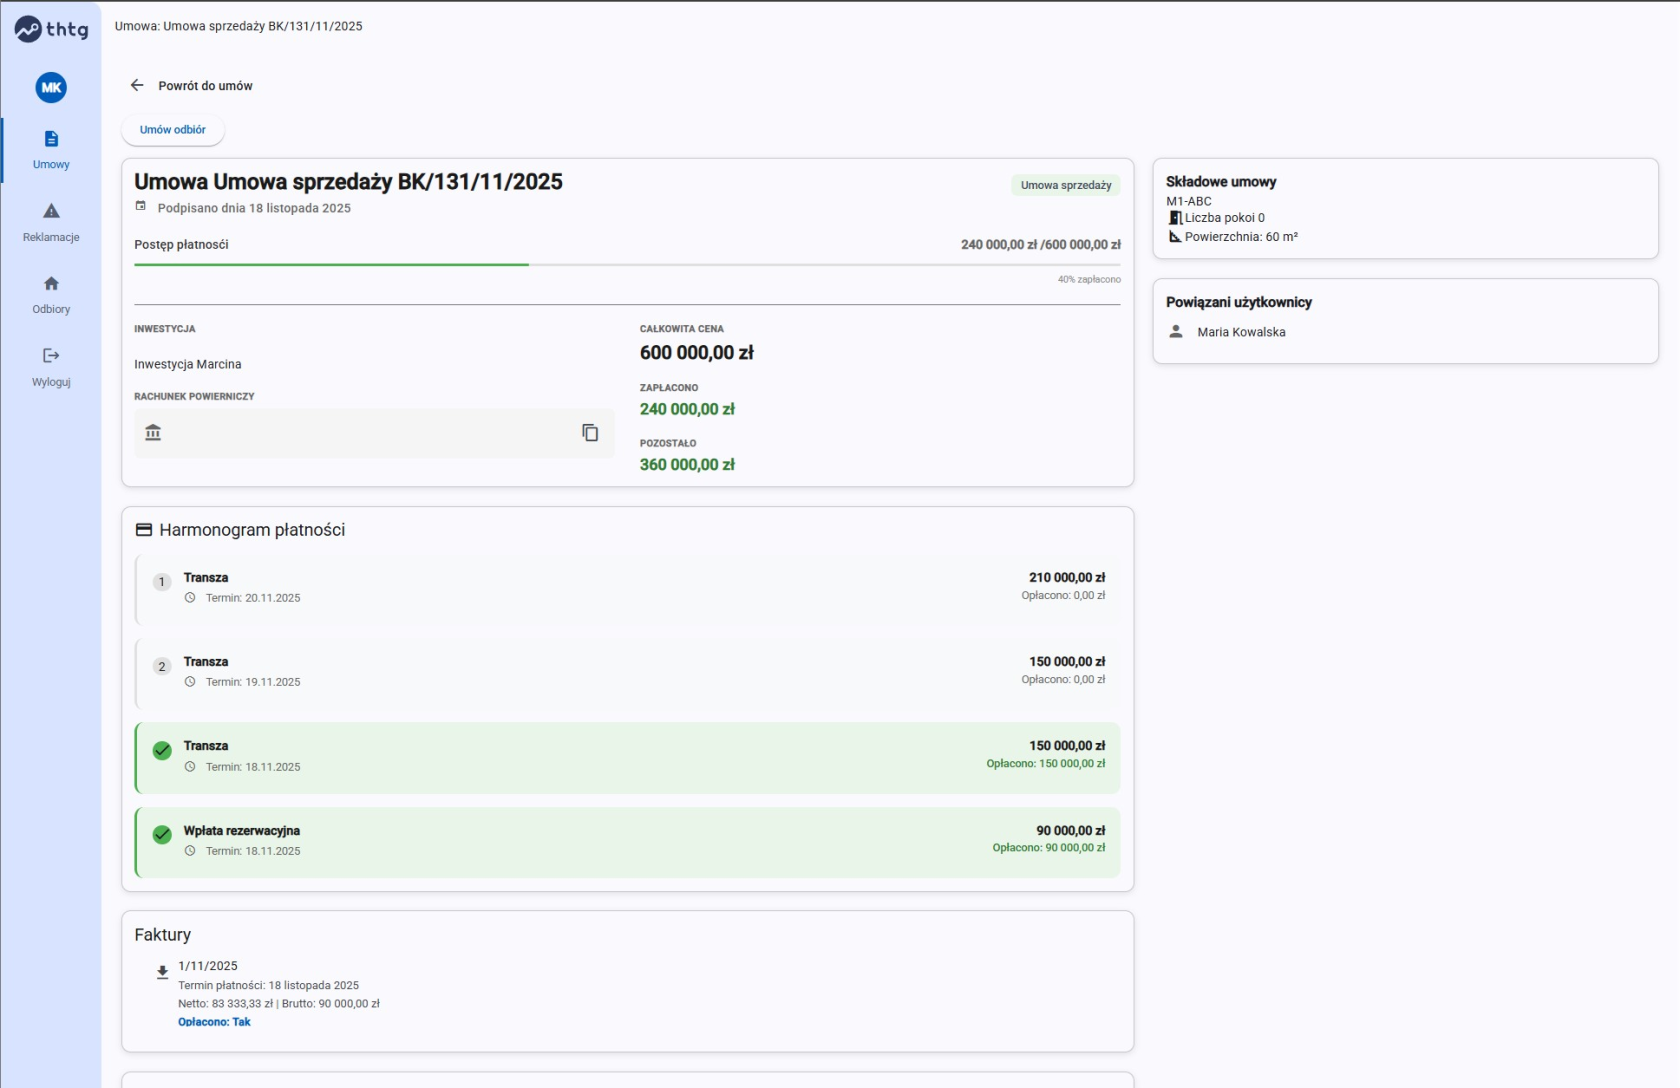The width and height of the screenshot is (1680, 1088).
Task: Click the back arrow to contracts
Action: tap(137, 85)
